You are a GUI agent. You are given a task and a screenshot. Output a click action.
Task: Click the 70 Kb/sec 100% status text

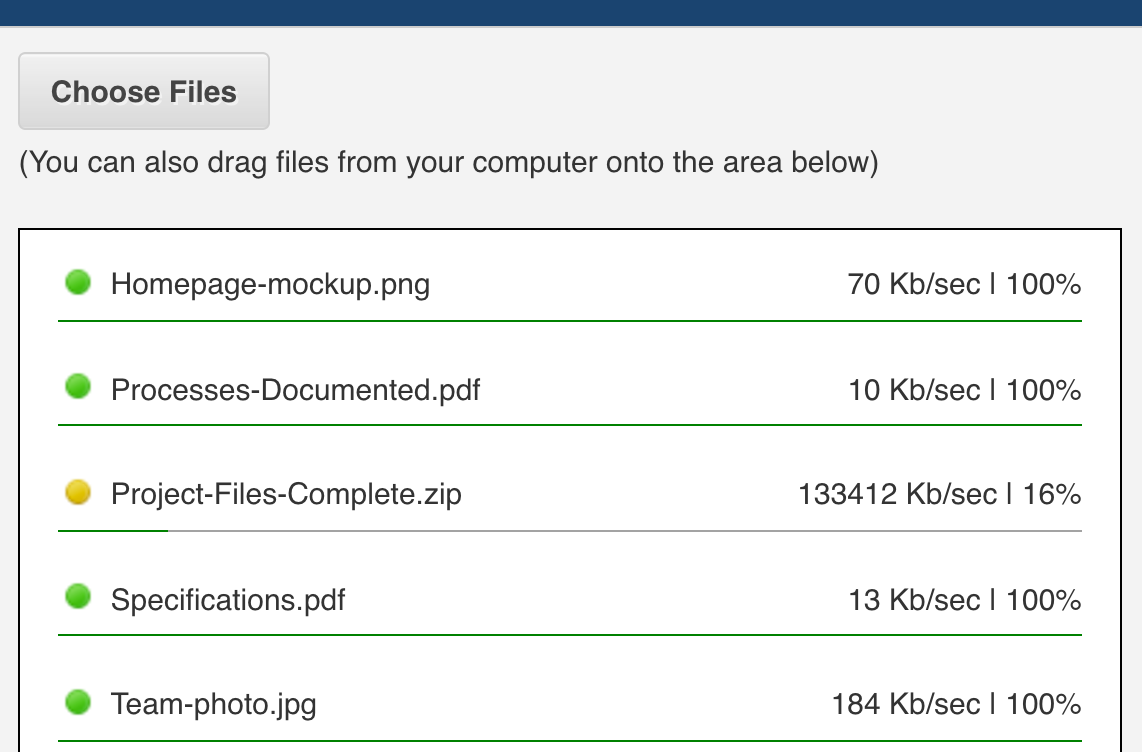[x=964, y=284]
